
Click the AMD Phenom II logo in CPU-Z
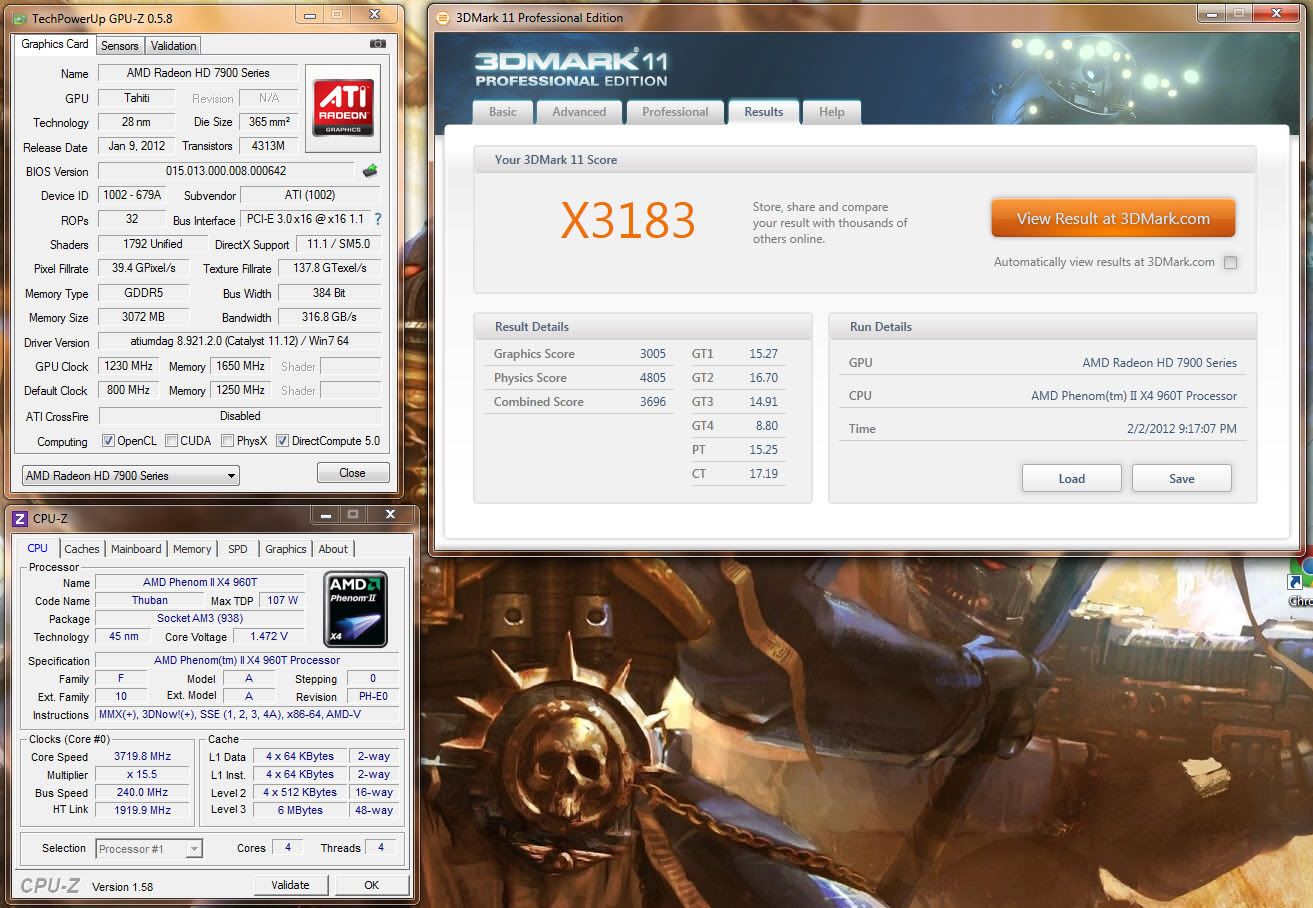click(355, 608)
